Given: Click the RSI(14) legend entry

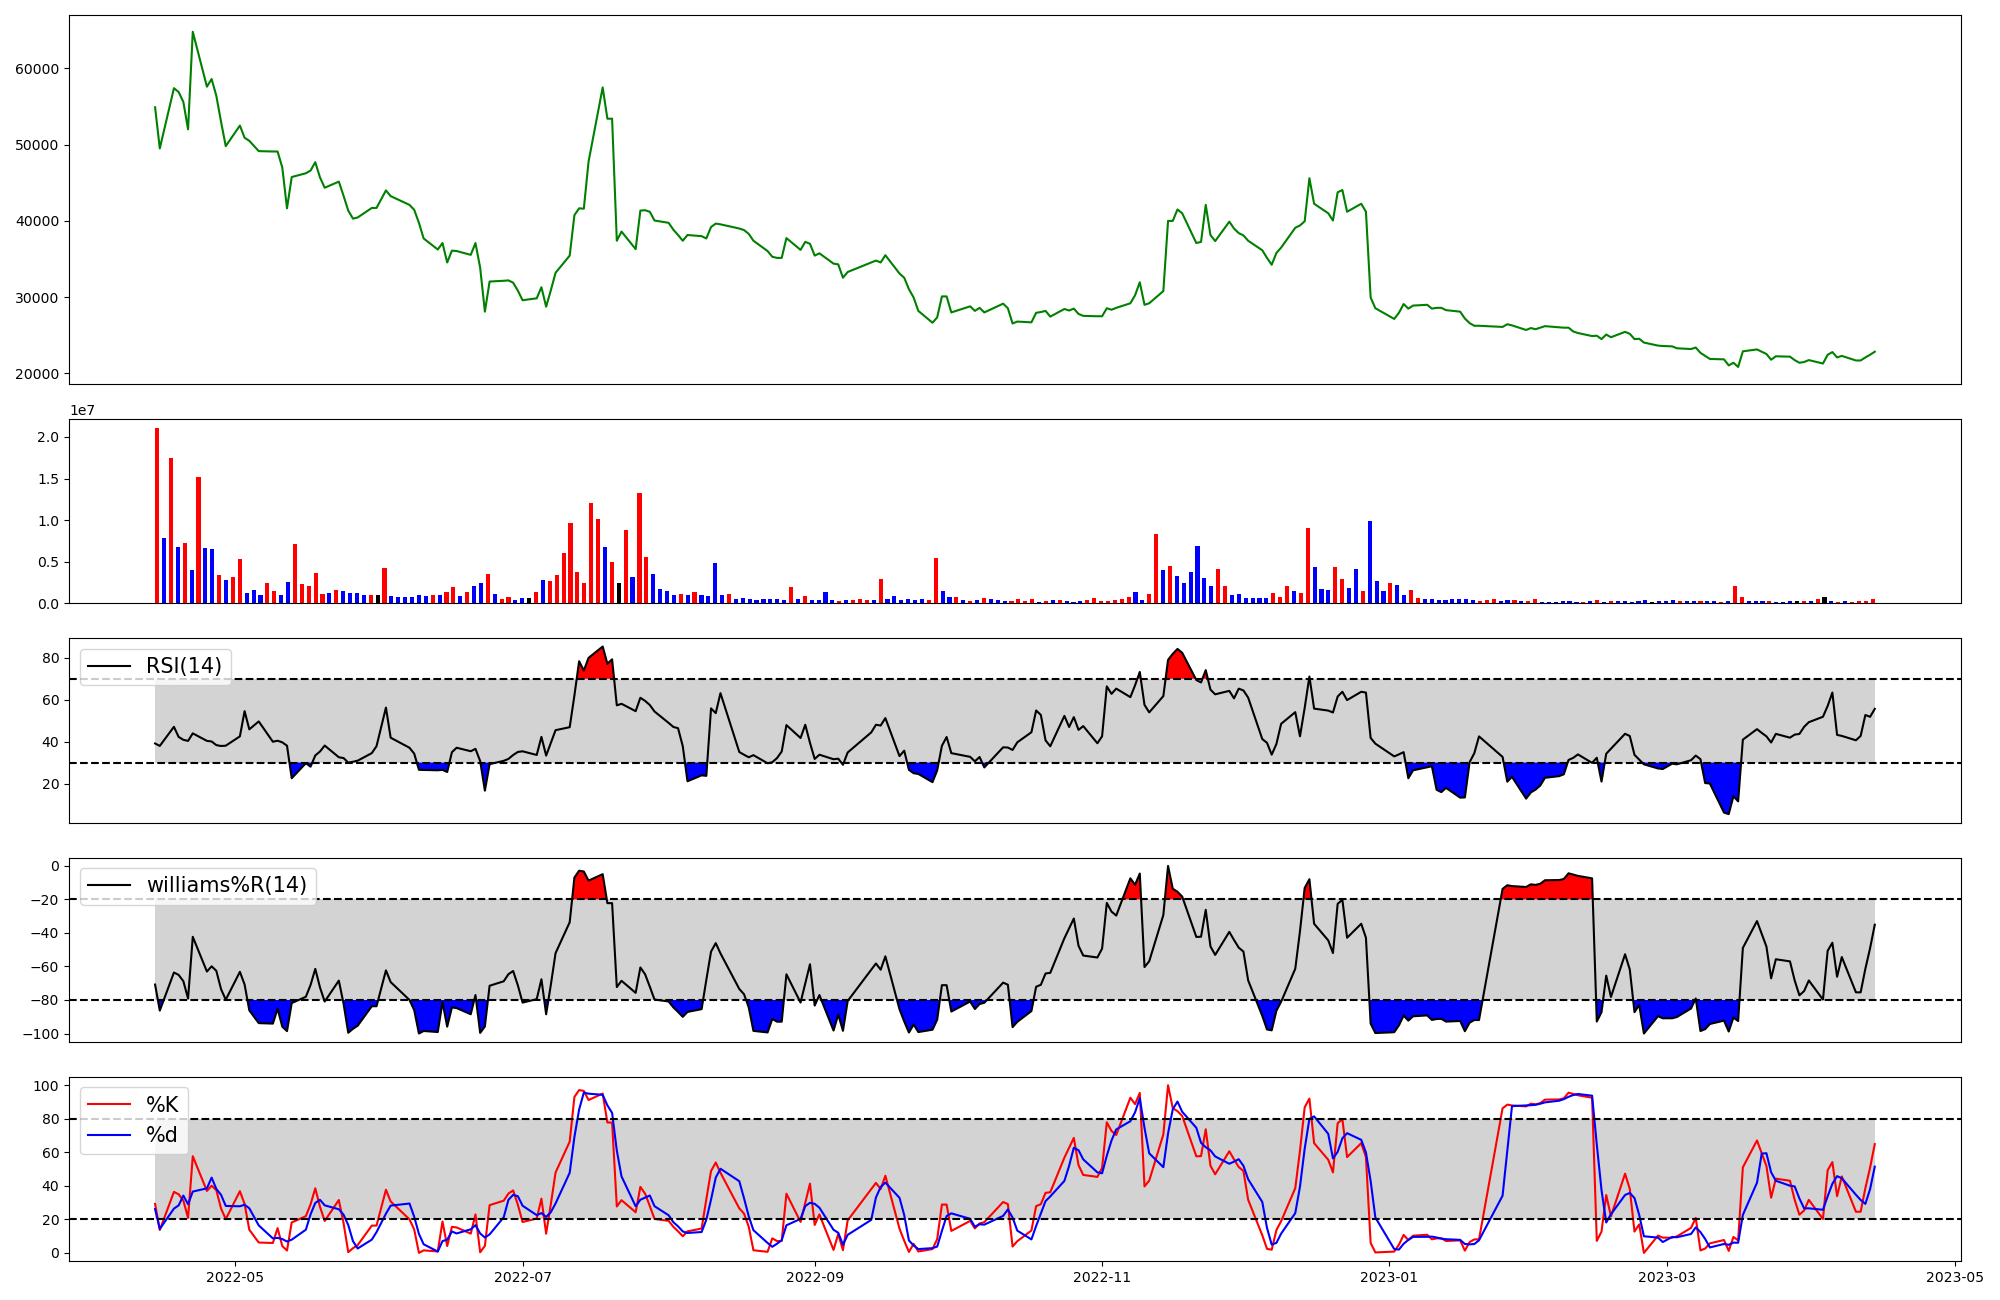Looking at the screenshot, I should tap(183, 666).
